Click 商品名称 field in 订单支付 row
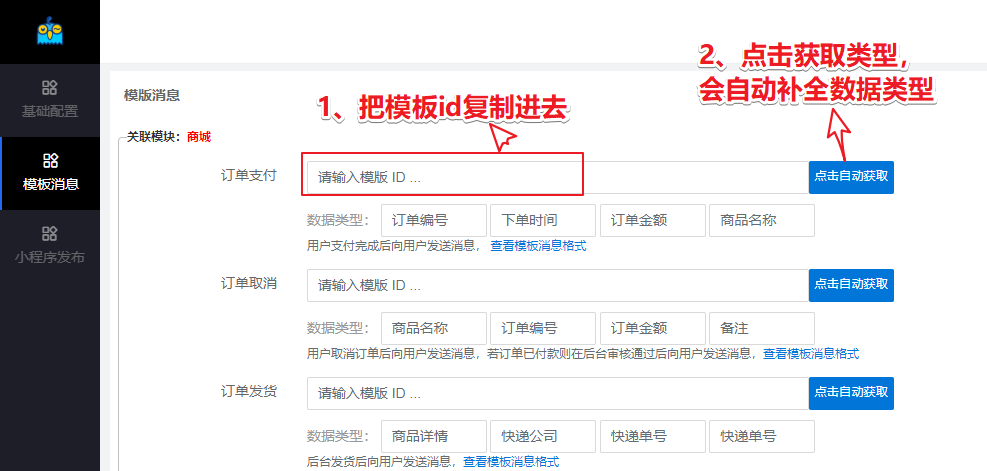 [x=762, y=220]
